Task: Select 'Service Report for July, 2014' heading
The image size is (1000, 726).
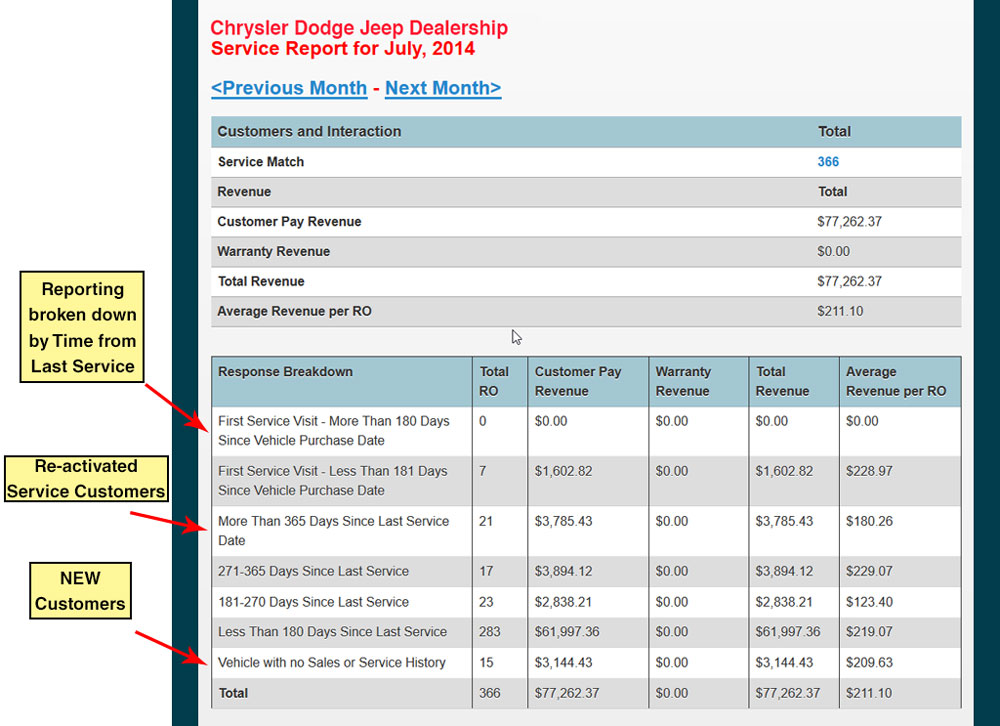Action: tap(343, 48)
